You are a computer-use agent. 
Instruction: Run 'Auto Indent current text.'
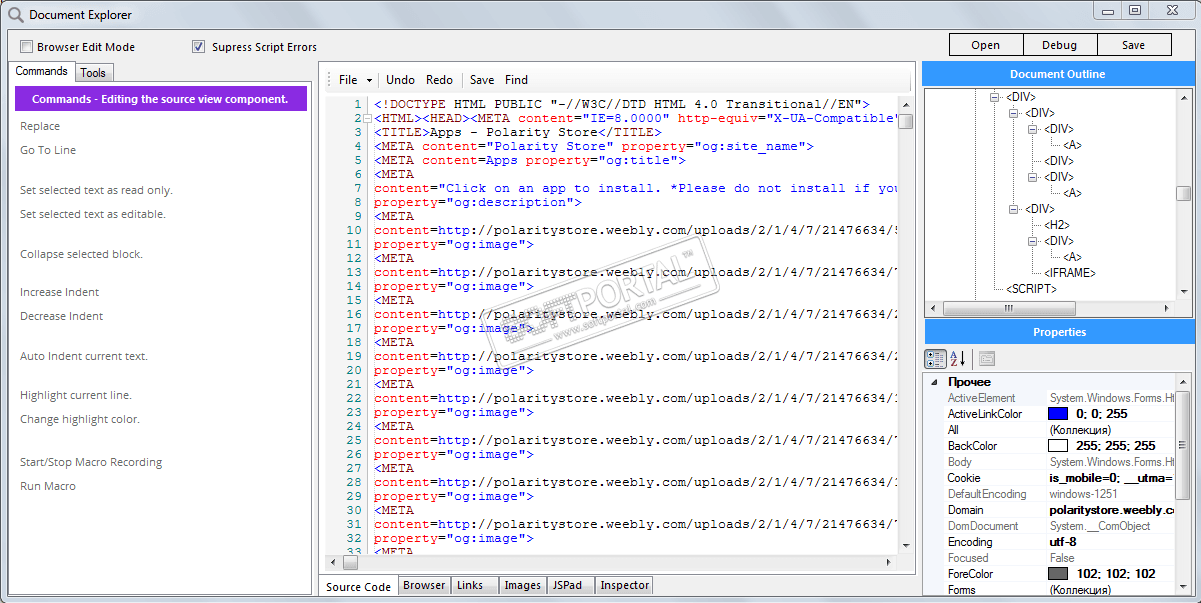(x=84, y=356)
